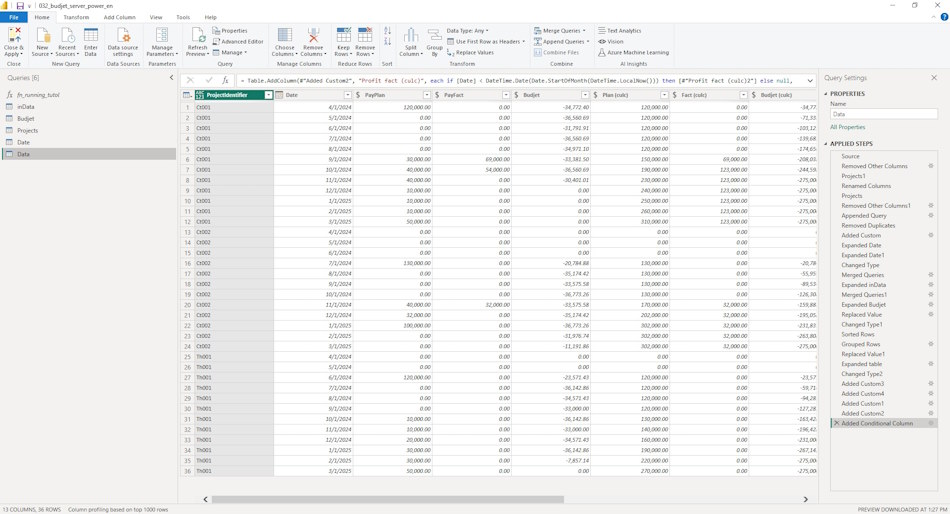Open the Append Queries dropdown
The width and height of the screenshot is (950, 514).
[x=562, y=41]
